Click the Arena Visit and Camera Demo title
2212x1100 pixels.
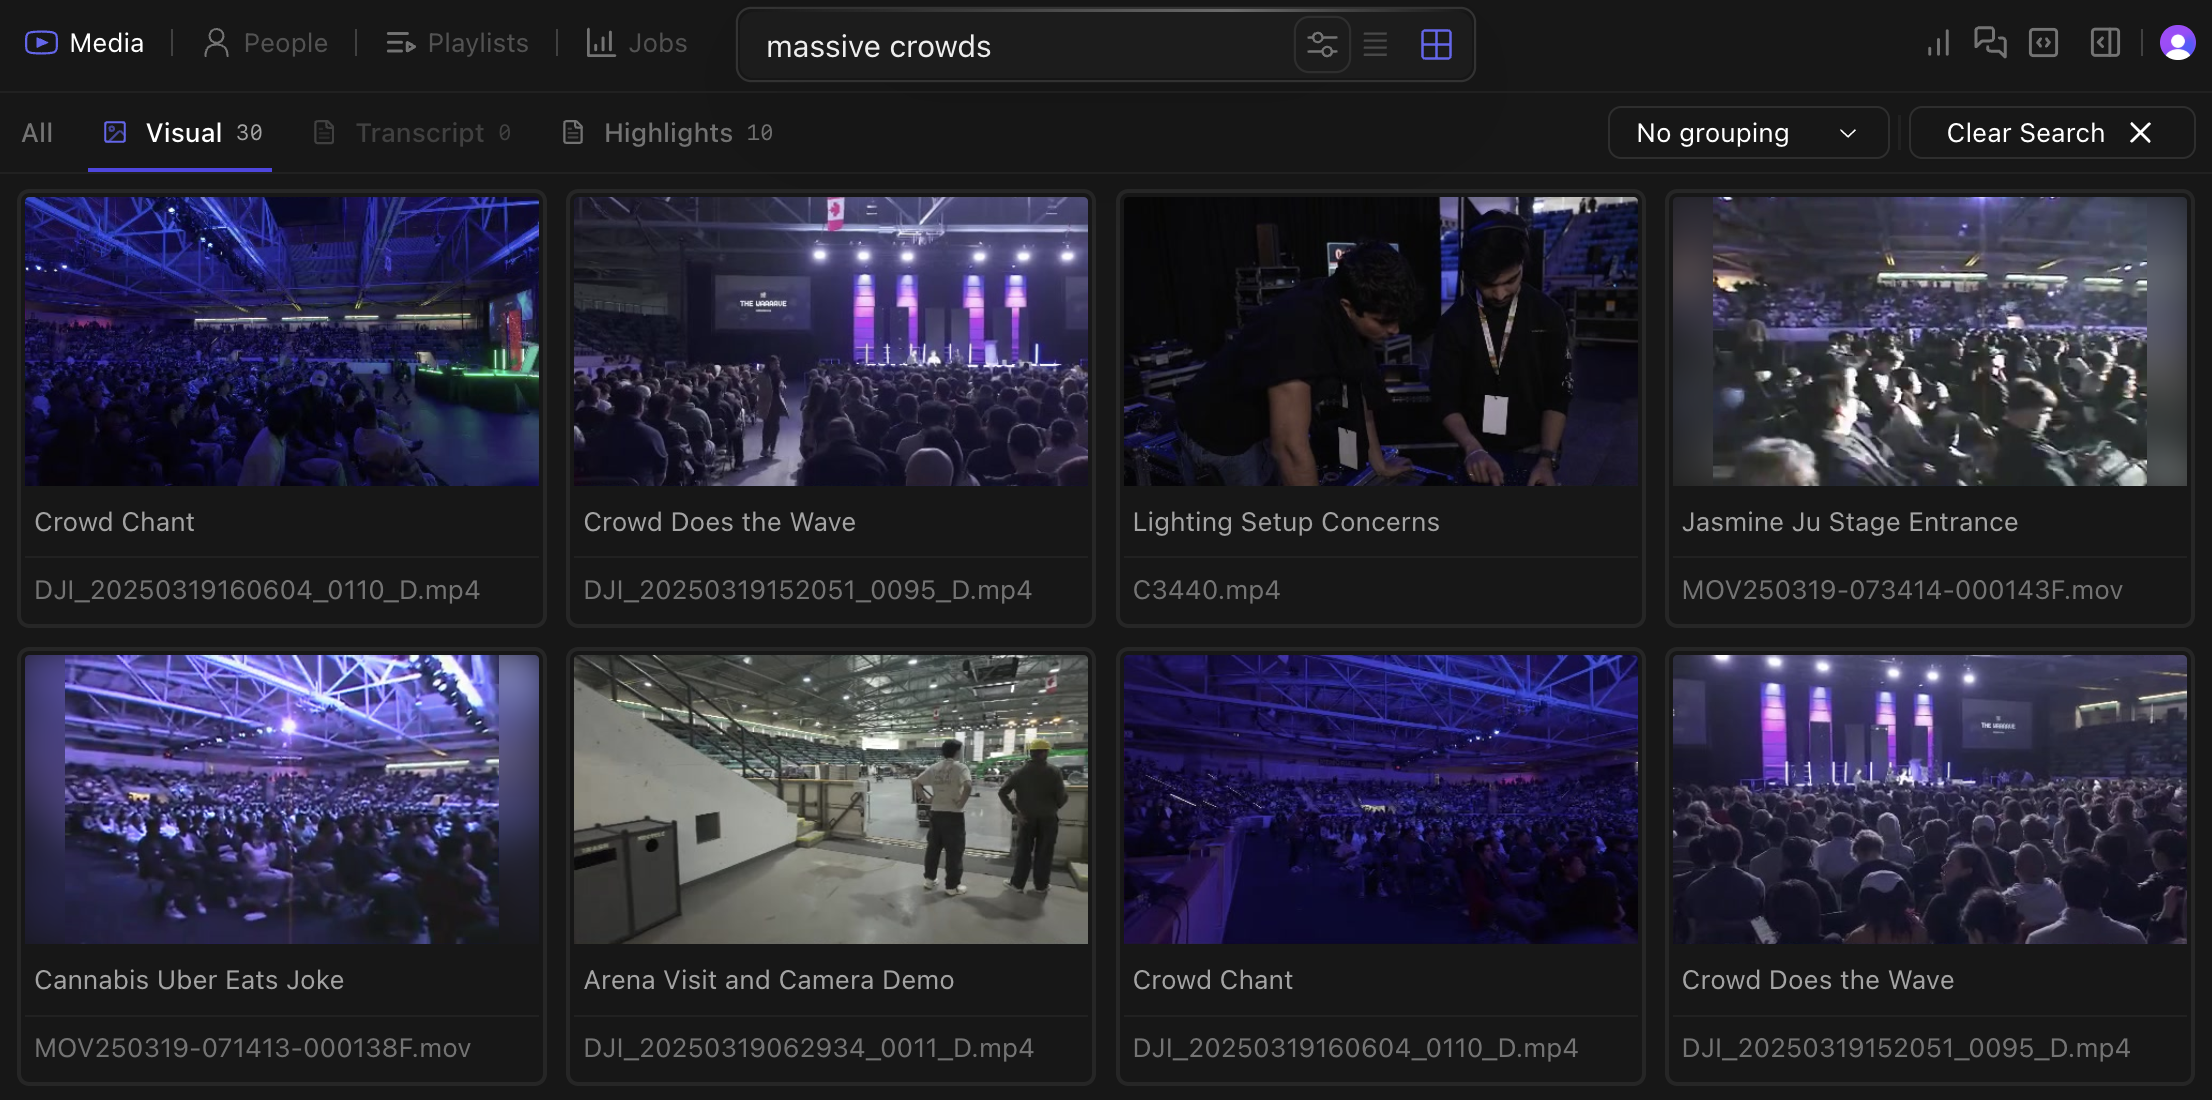tap(769, 980)
